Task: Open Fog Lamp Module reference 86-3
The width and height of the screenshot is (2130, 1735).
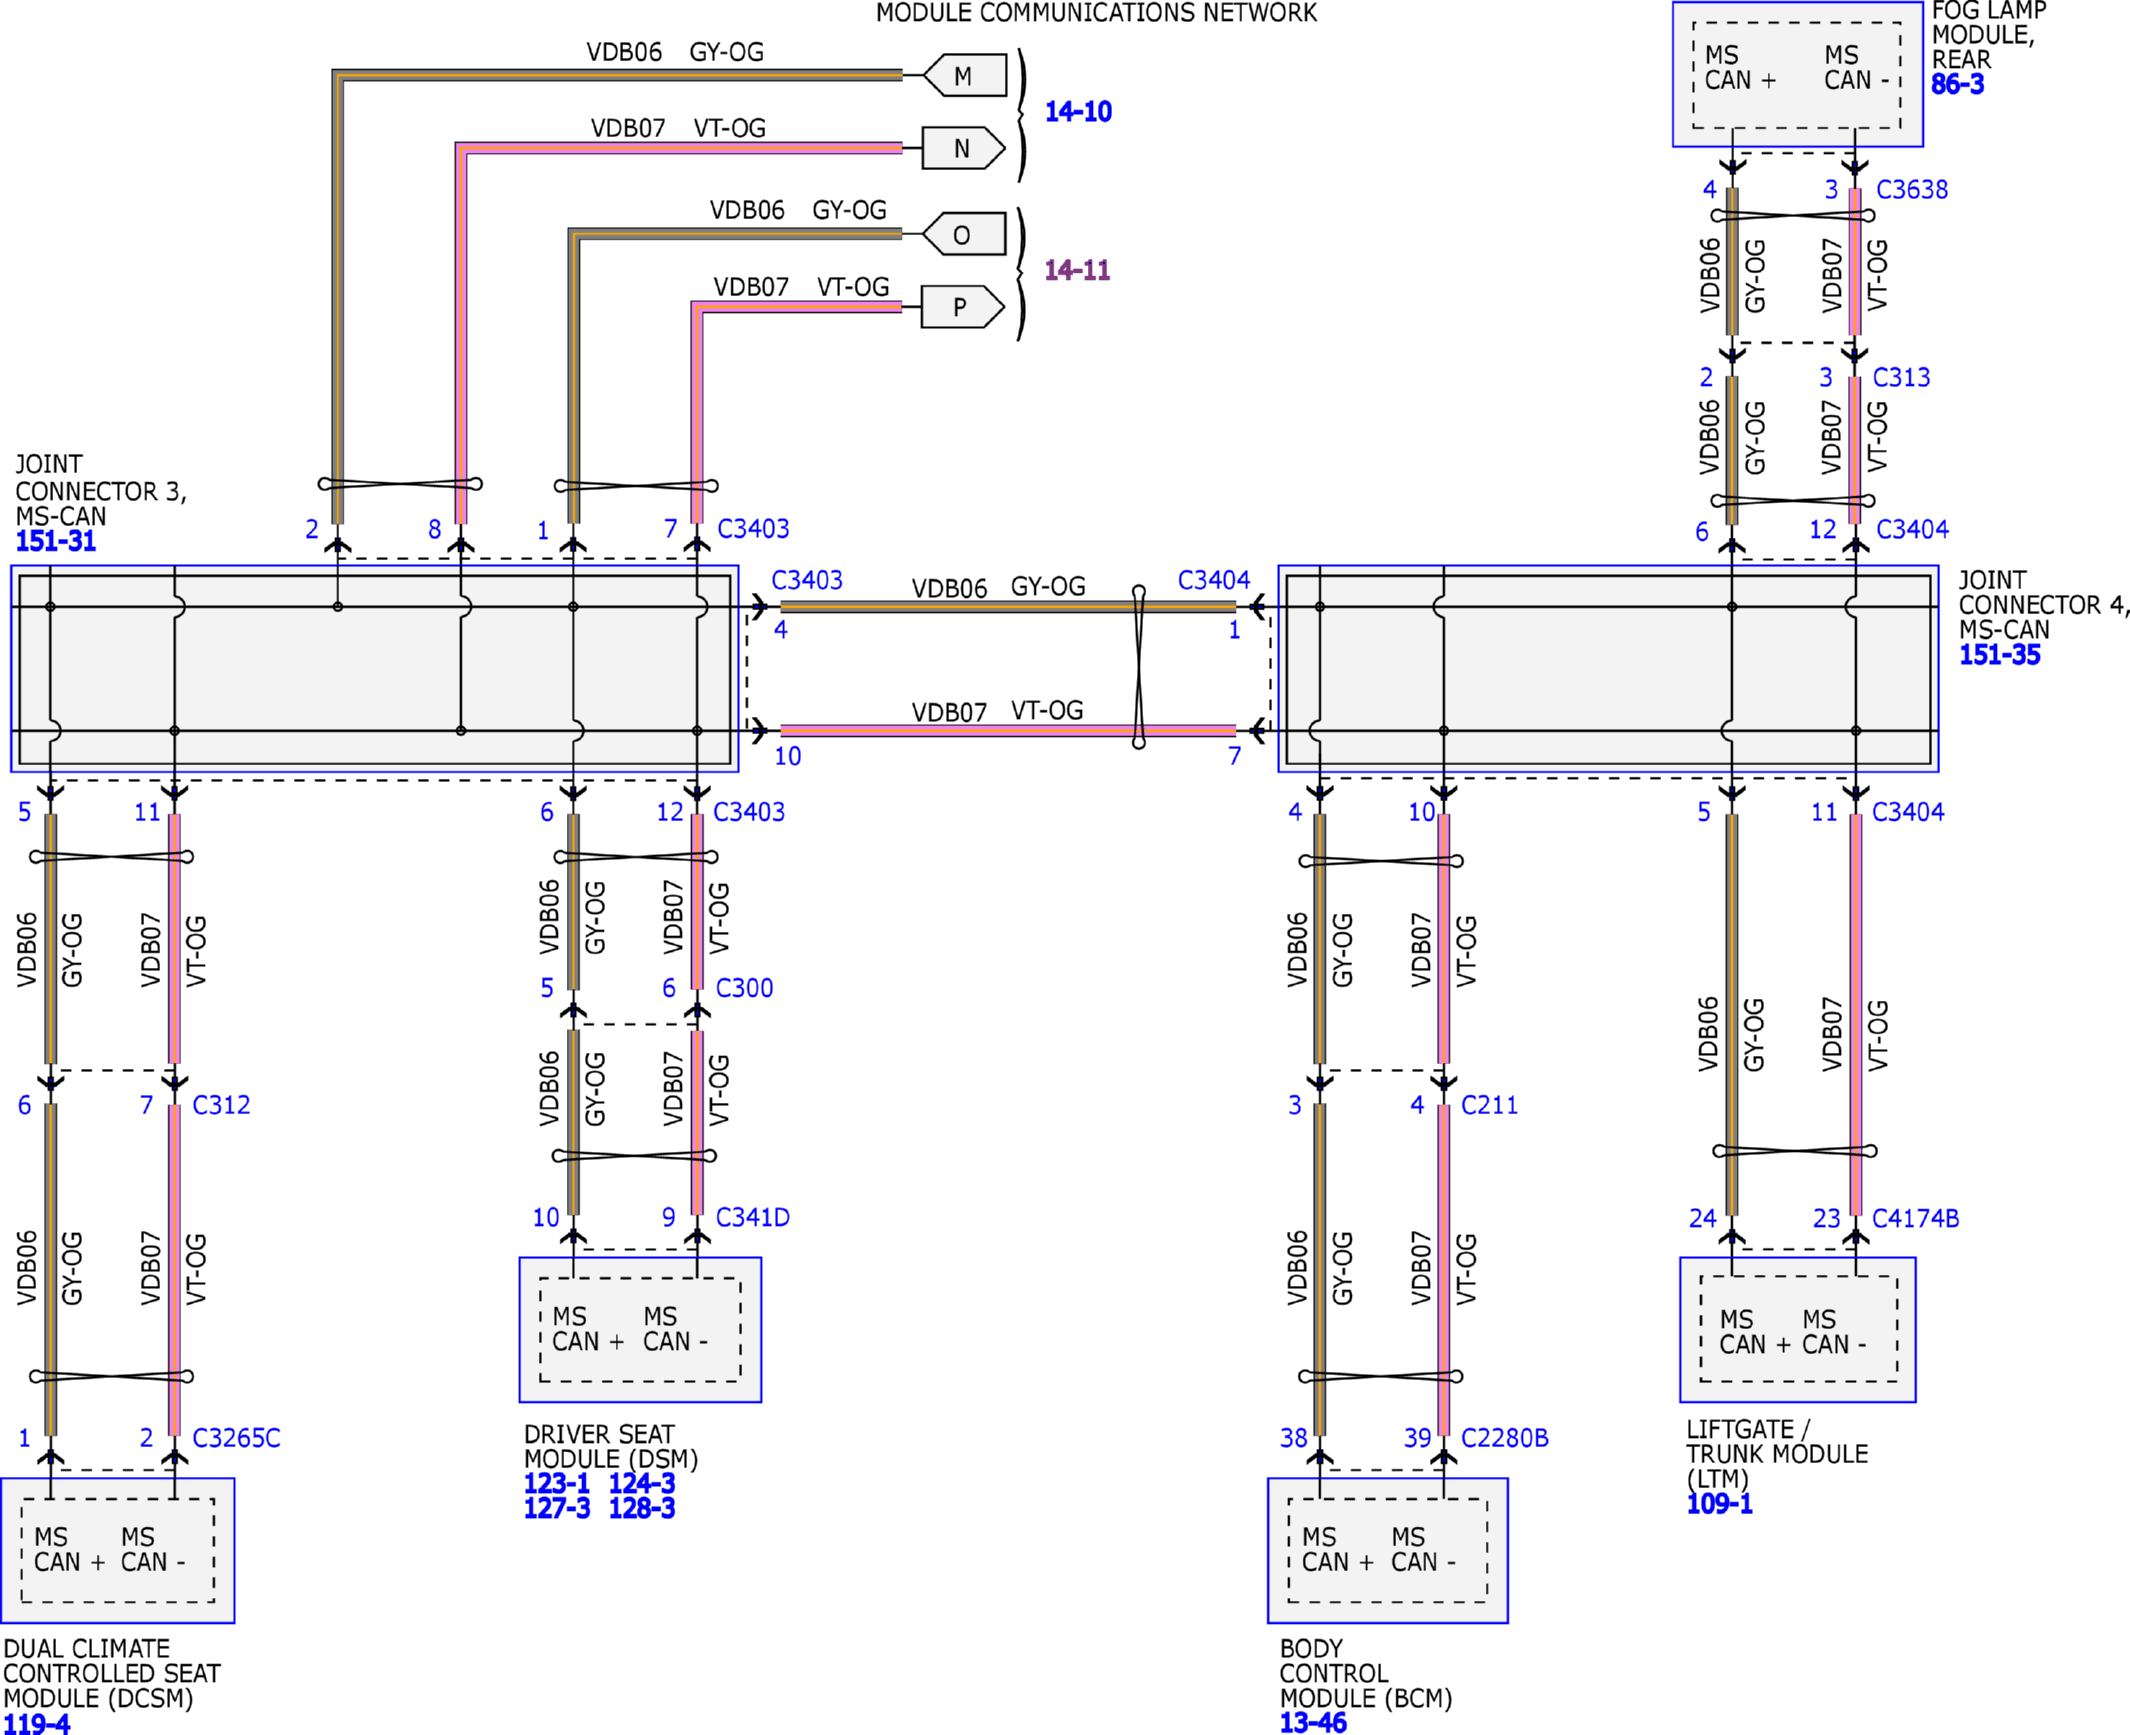Action: 1957,84
